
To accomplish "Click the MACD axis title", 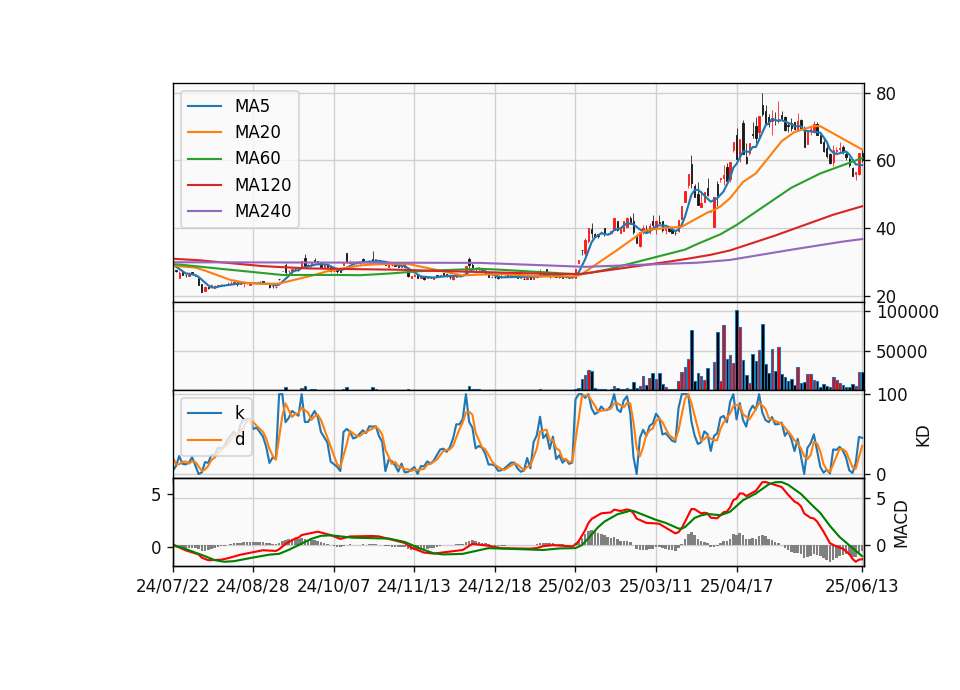I will click(x=900, y=524).
